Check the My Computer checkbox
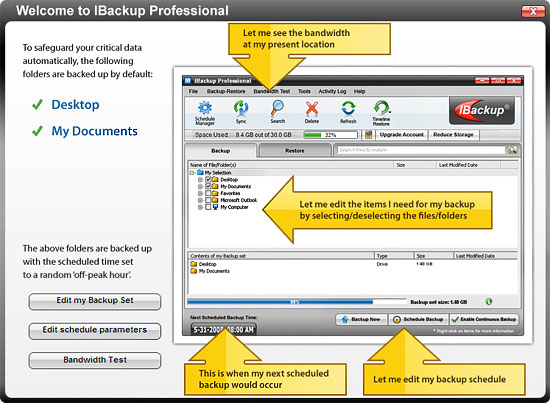Screen dimensions: 550x403 point(208,207)
